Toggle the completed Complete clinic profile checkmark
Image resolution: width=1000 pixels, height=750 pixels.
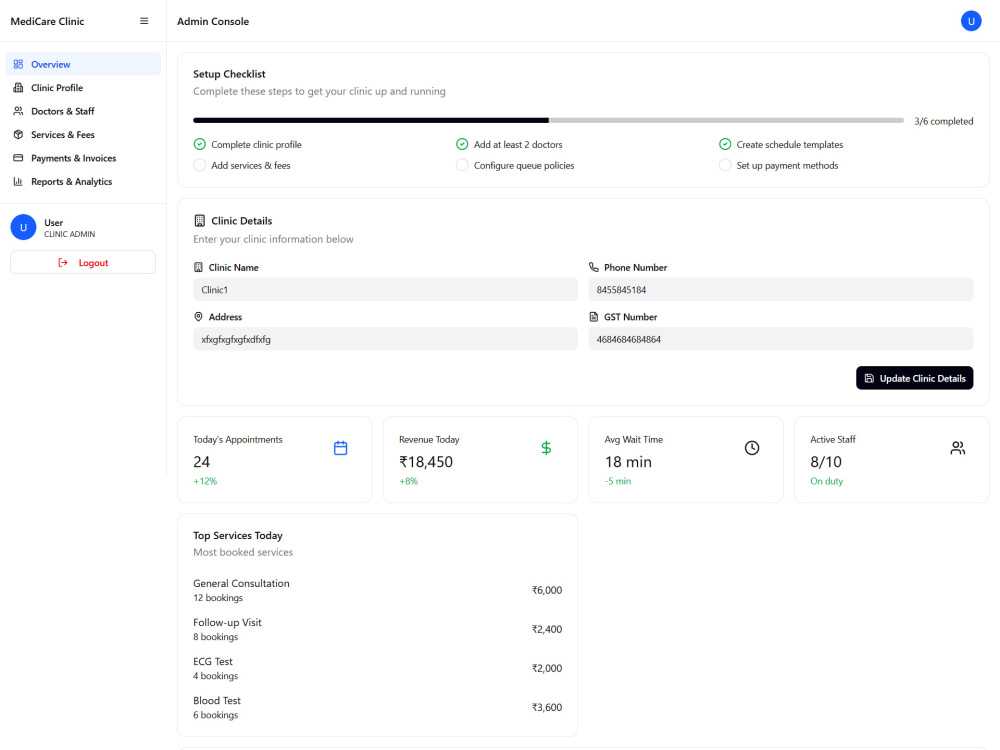click(200, 144)
